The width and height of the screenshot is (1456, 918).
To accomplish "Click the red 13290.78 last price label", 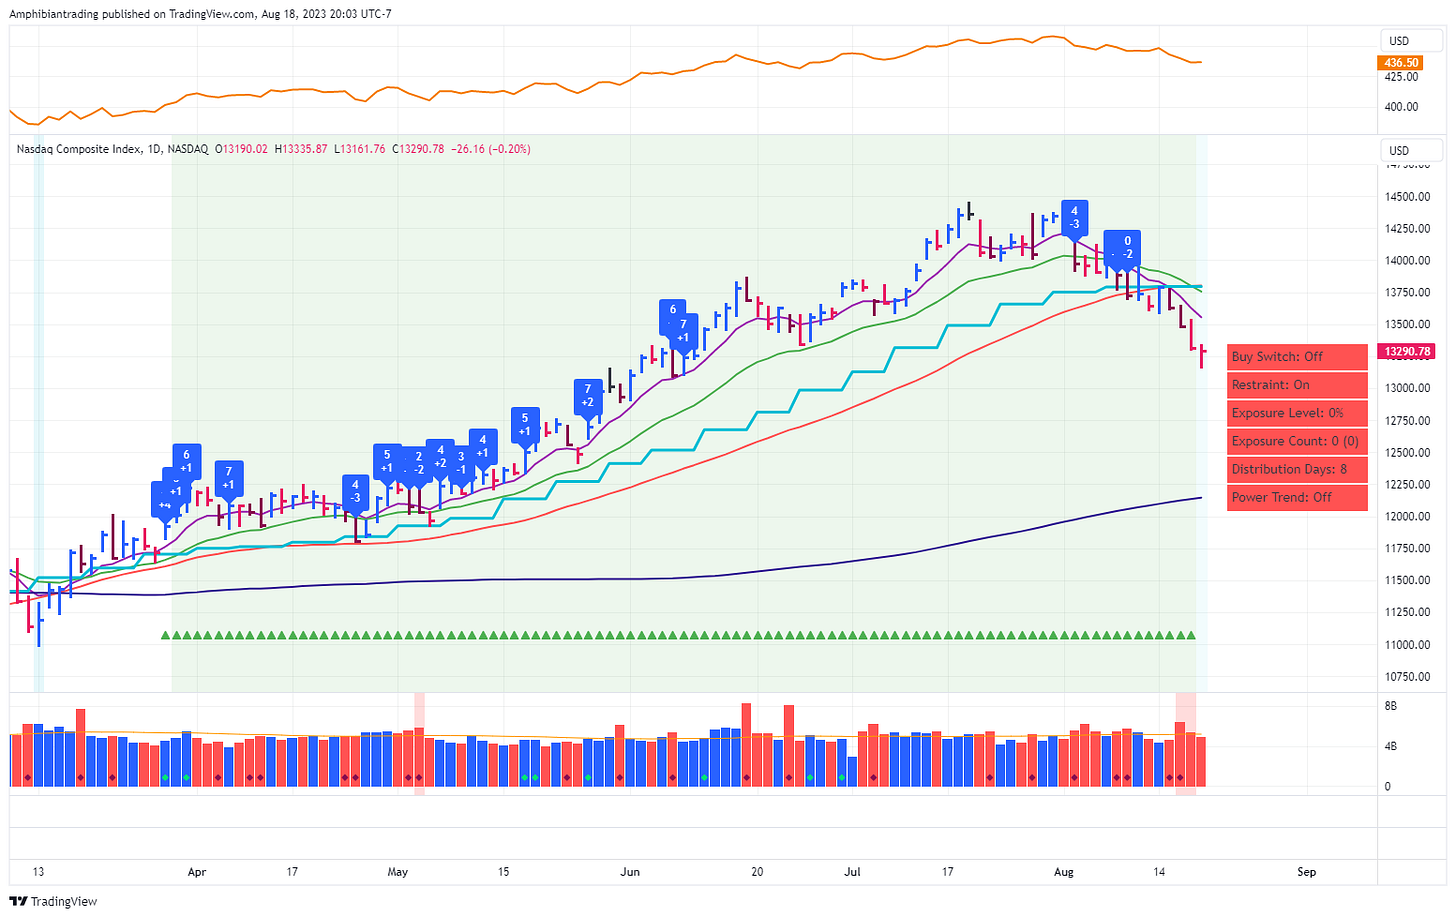I will pyautogui.click(x=1406, y=351).
